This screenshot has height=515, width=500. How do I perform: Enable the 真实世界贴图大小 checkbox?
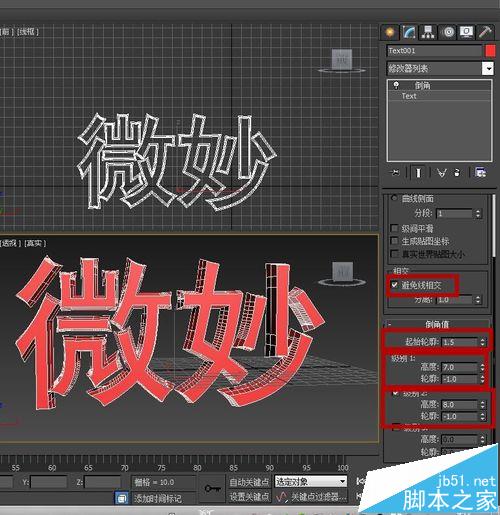(x=394, y=254)
